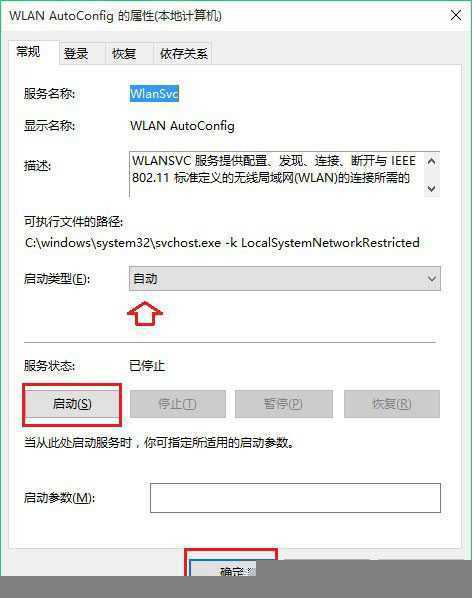
Task: Switch to the 常规 tab
Action: (x=34, y=52)
